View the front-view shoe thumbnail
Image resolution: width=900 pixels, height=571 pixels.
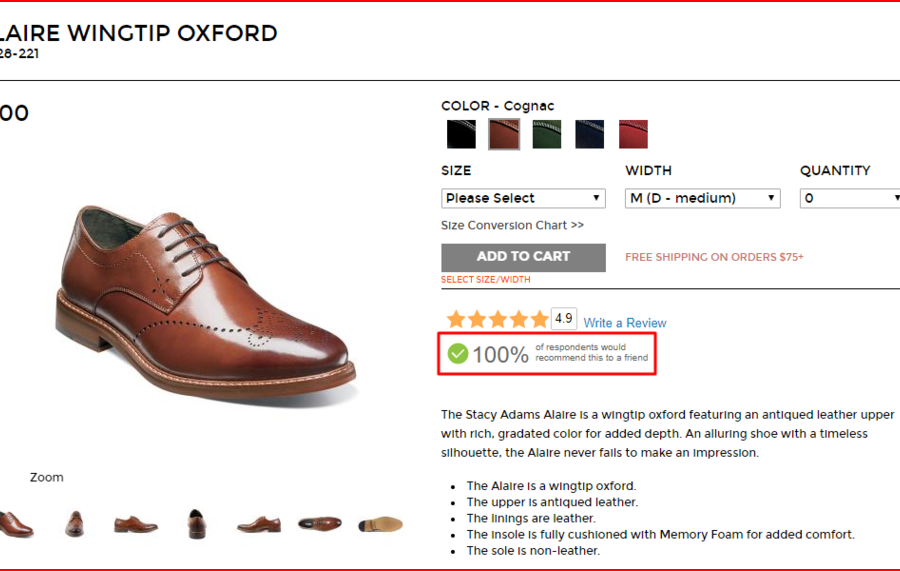click(x=75, y=523)
